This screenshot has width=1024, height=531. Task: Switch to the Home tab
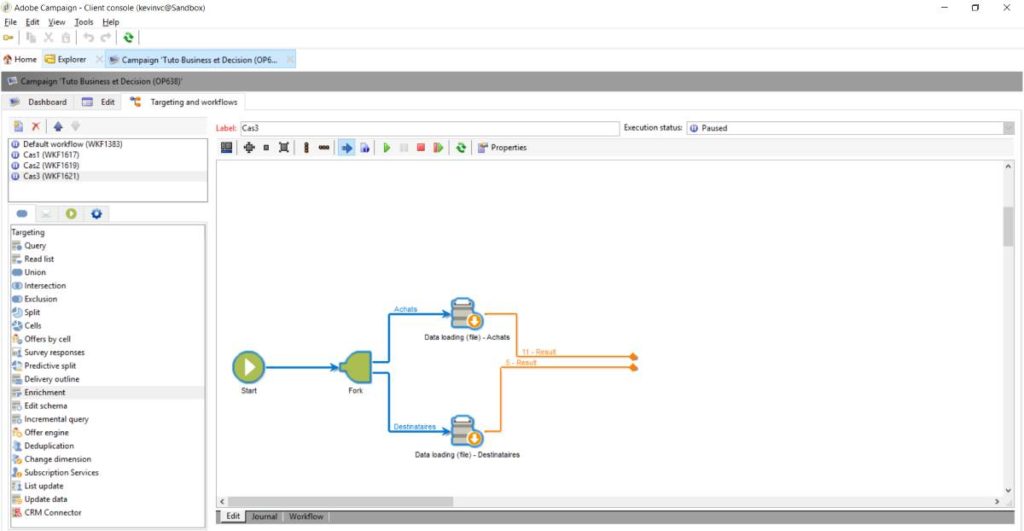[x=20, y=59]
